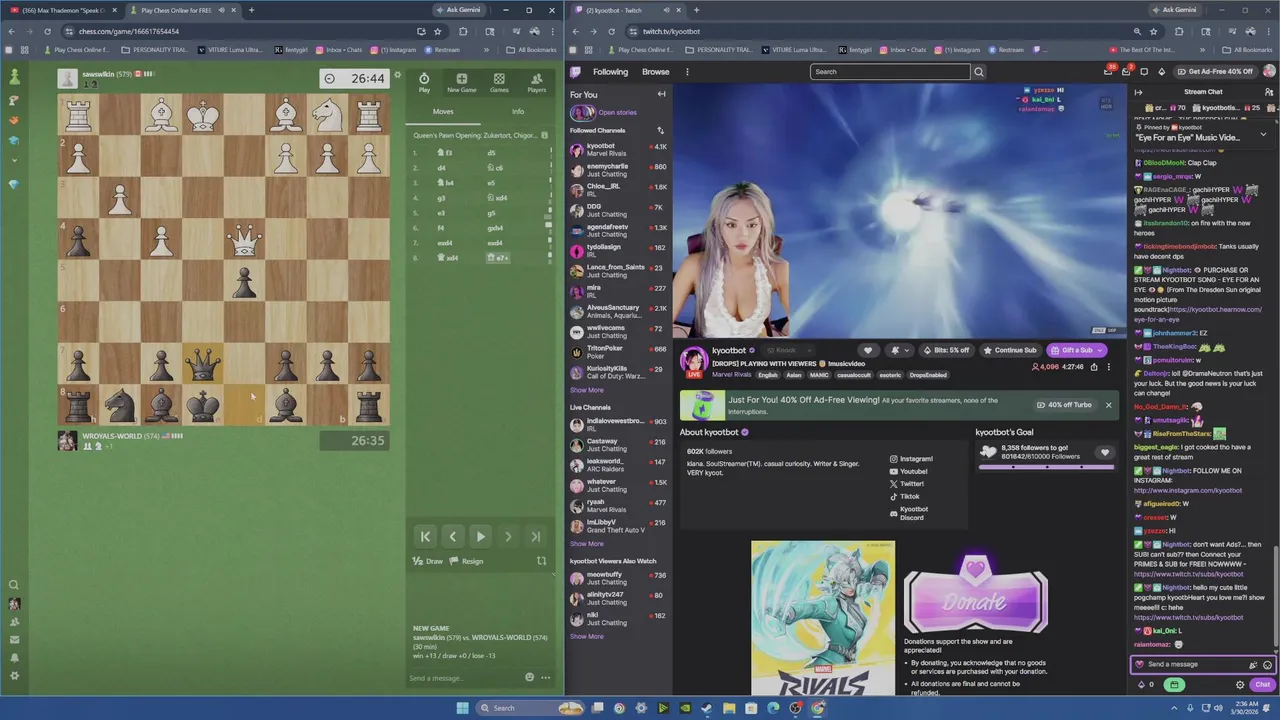Open Twitch nav more options dots

[x=687, y=72]
